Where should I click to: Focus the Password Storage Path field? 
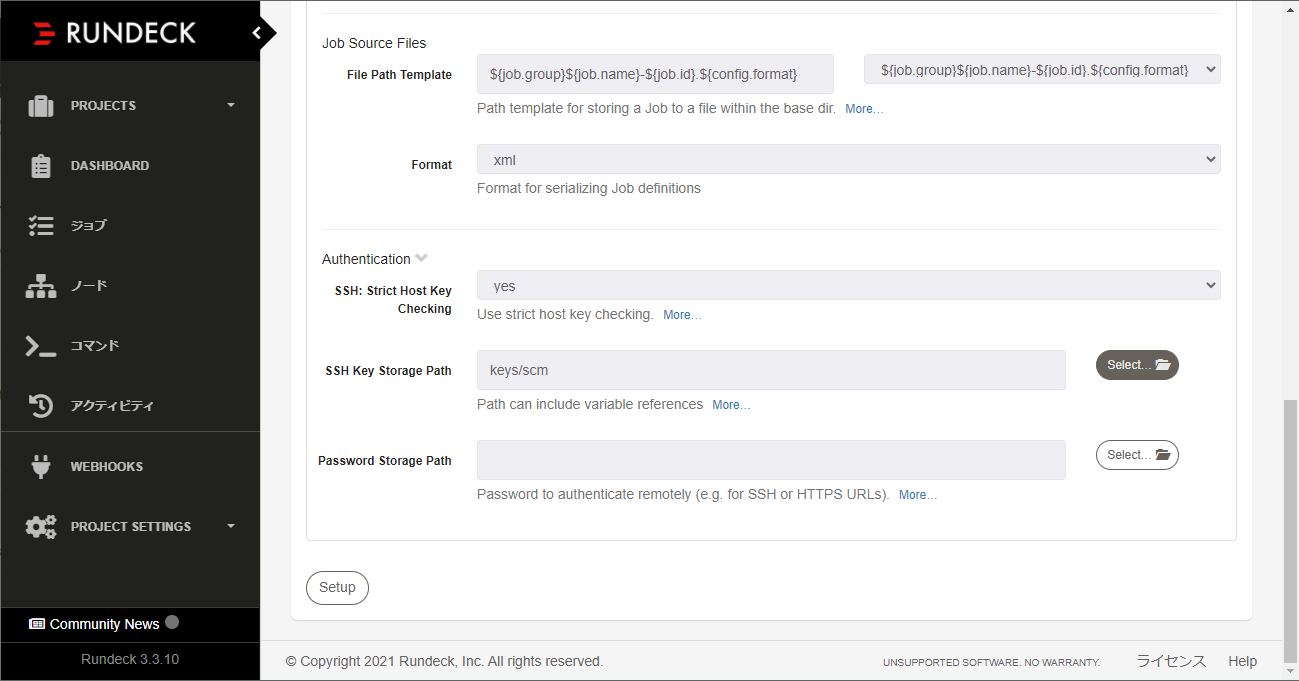coord(771,460)
